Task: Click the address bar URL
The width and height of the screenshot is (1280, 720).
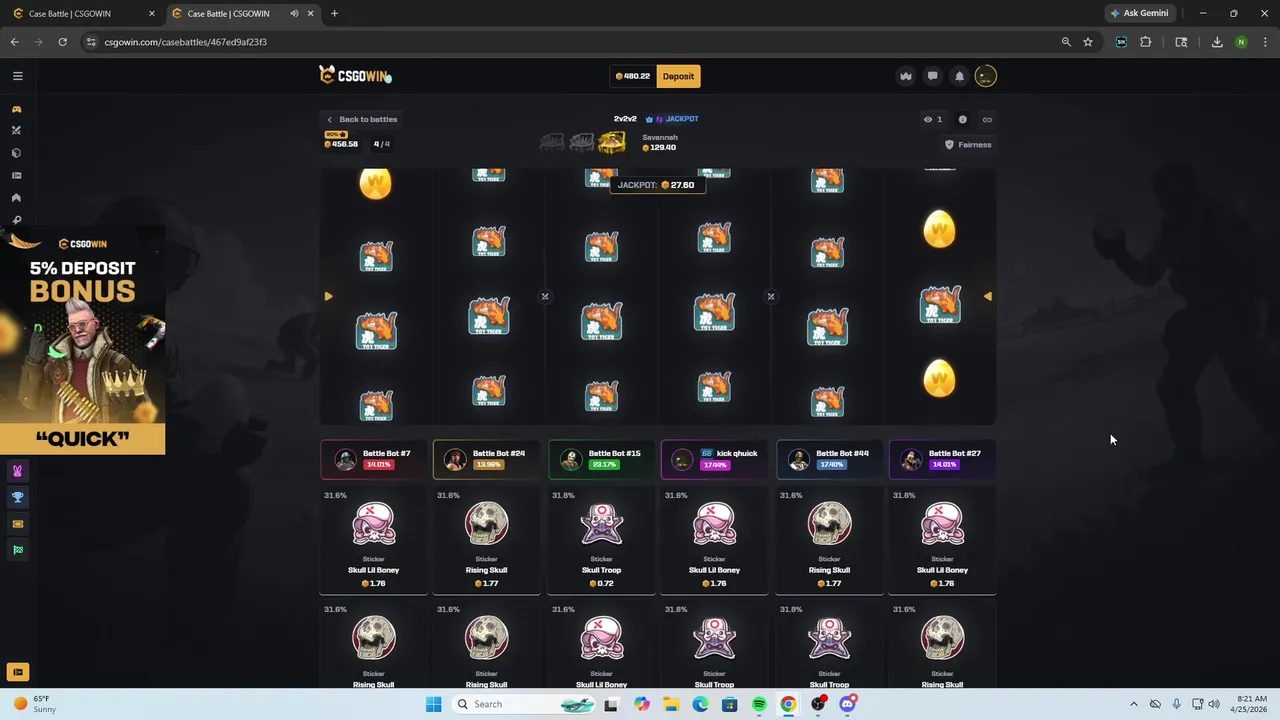Action: coord(185,42)
